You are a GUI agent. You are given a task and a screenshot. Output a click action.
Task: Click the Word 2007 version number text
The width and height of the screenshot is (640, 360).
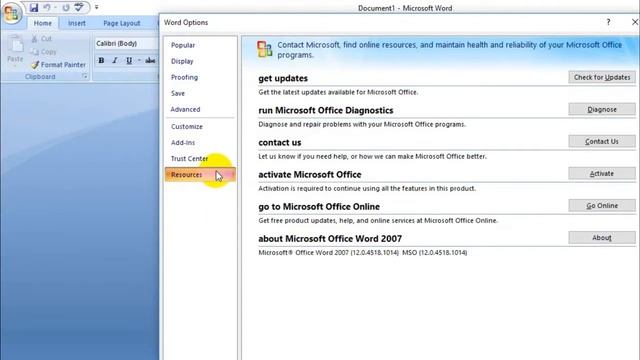click(x=362, y=253)
